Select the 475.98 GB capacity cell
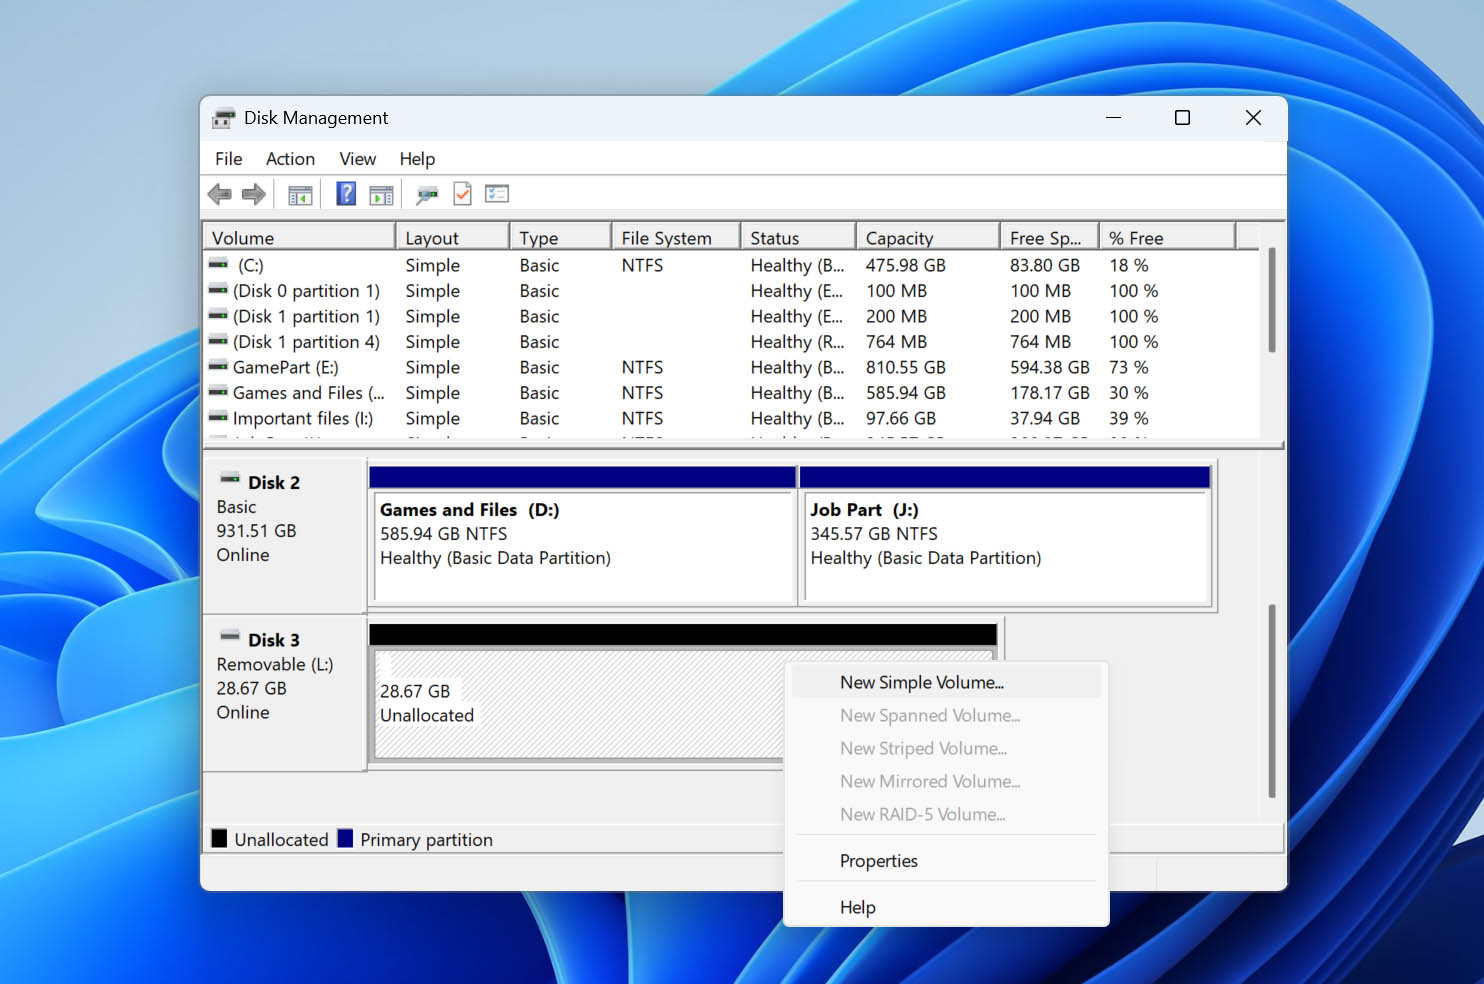Screen dimensions: 1484x984 [x=905, y=265]
